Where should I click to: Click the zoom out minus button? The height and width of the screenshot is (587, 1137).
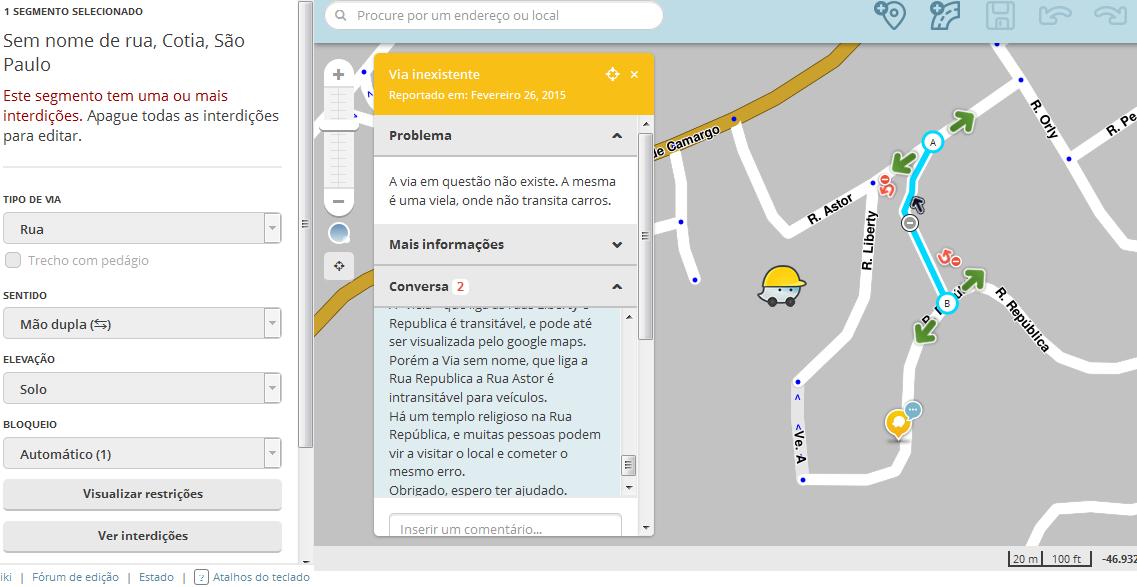pyautogui.click(x=338, y=201)
